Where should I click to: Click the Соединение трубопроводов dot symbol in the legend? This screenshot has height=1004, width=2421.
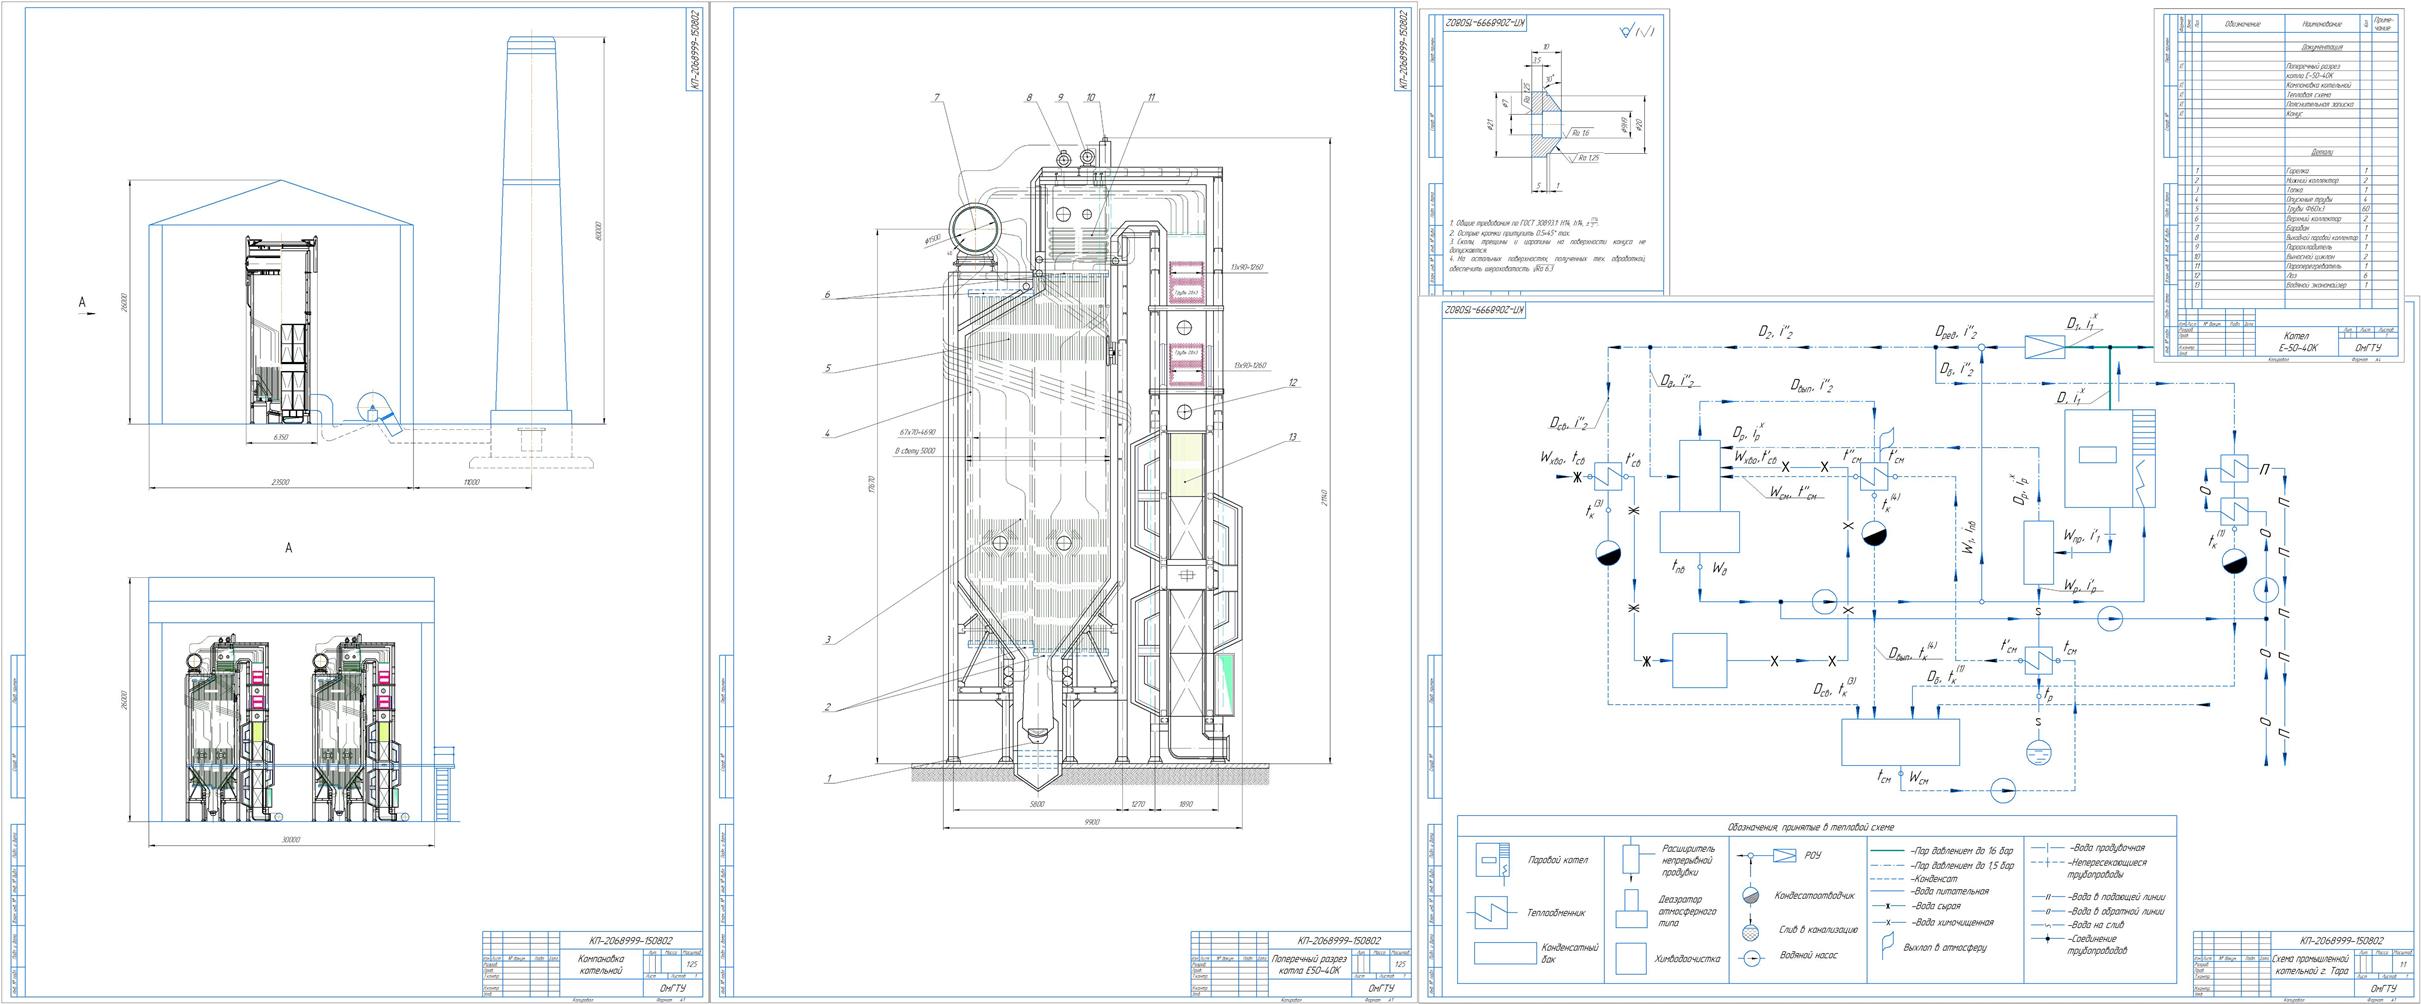(x=2047, y=939)
